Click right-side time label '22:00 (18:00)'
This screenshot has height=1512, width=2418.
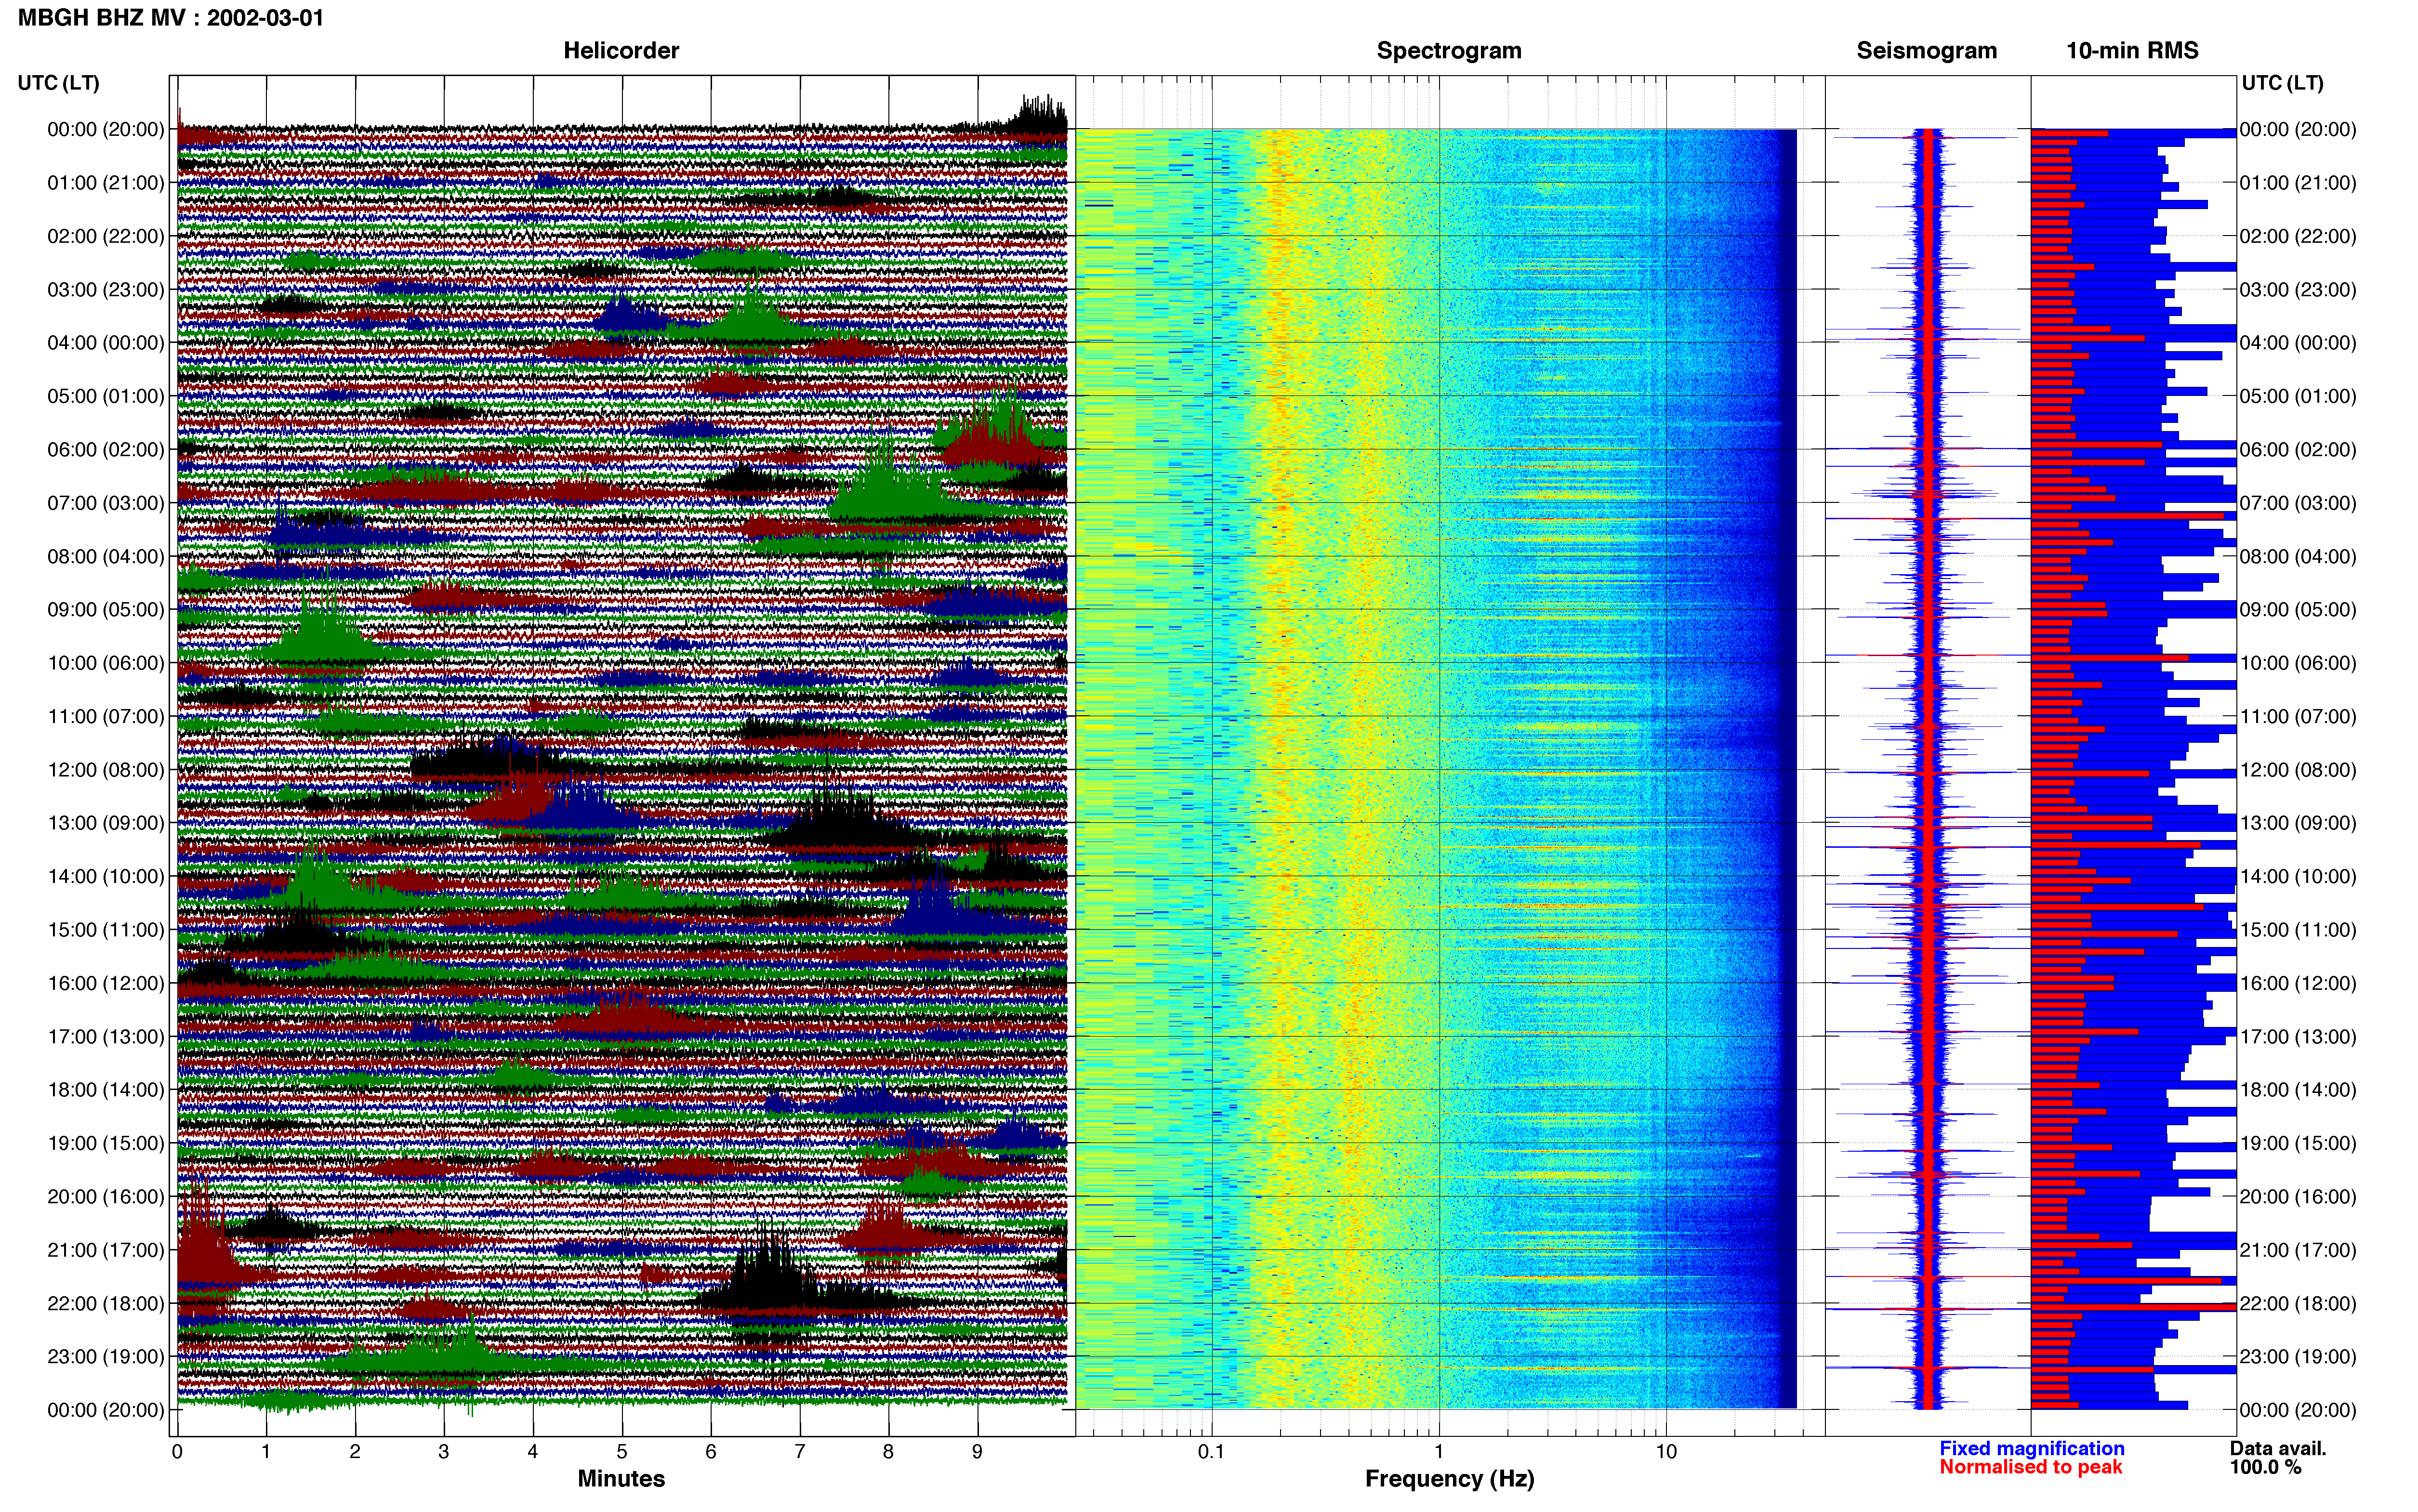coord(2298,1304)
